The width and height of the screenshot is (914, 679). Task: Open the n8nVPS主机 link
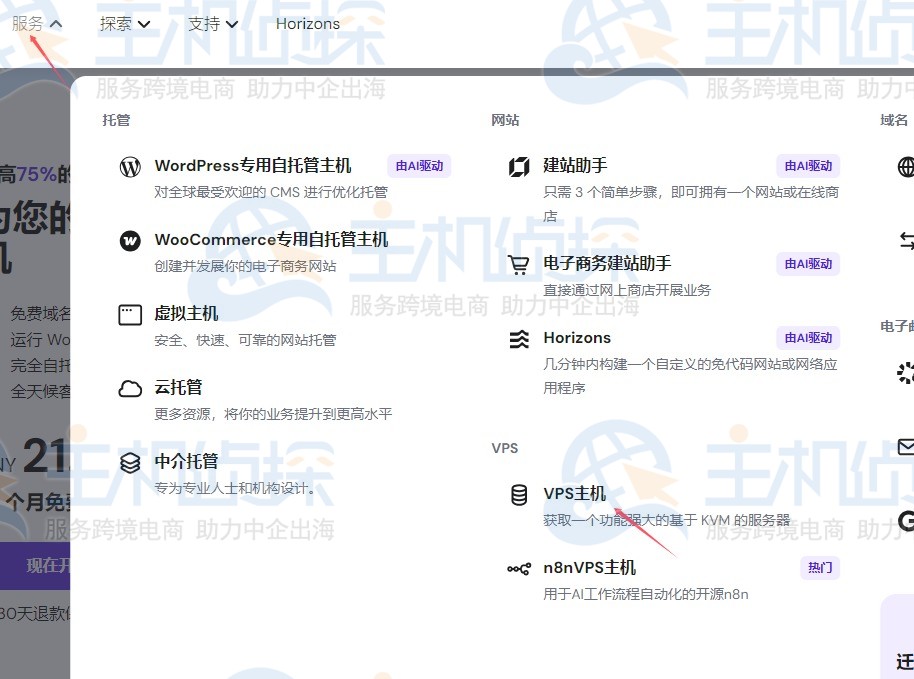pyautogui.click(x=589, y=568)
